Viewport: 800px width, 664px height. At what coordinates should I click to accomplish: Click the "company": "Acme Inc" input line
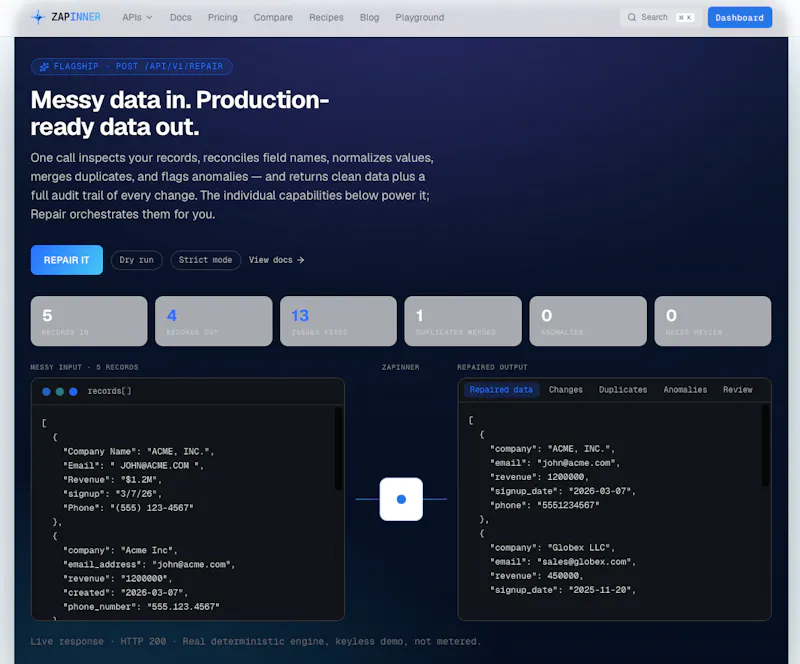coord(120,550)
